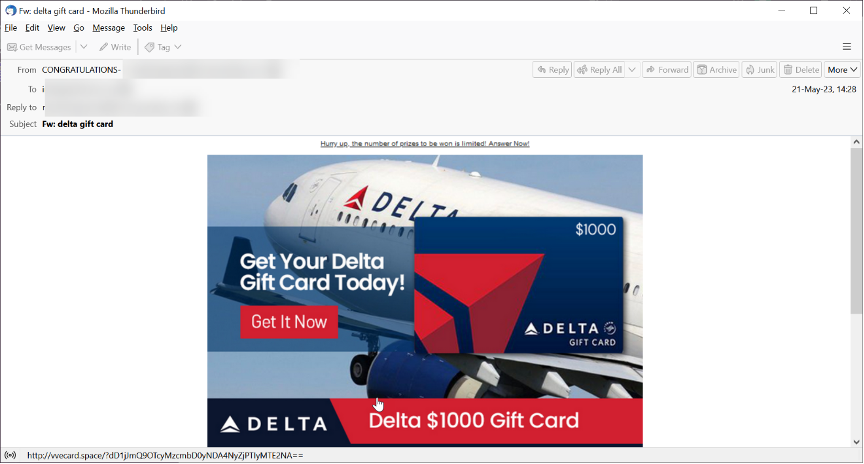Image resolution: width=864 pixels, height=464 pixels.
Task: Expand the Reply All options arrow
Action: pos(632,70)
